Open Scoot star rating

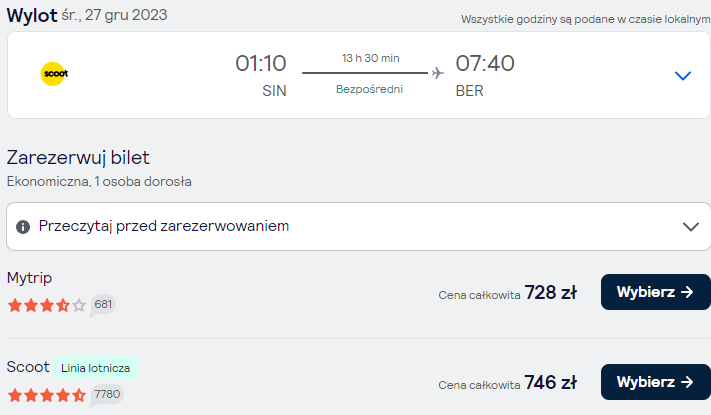pos(47,395)
